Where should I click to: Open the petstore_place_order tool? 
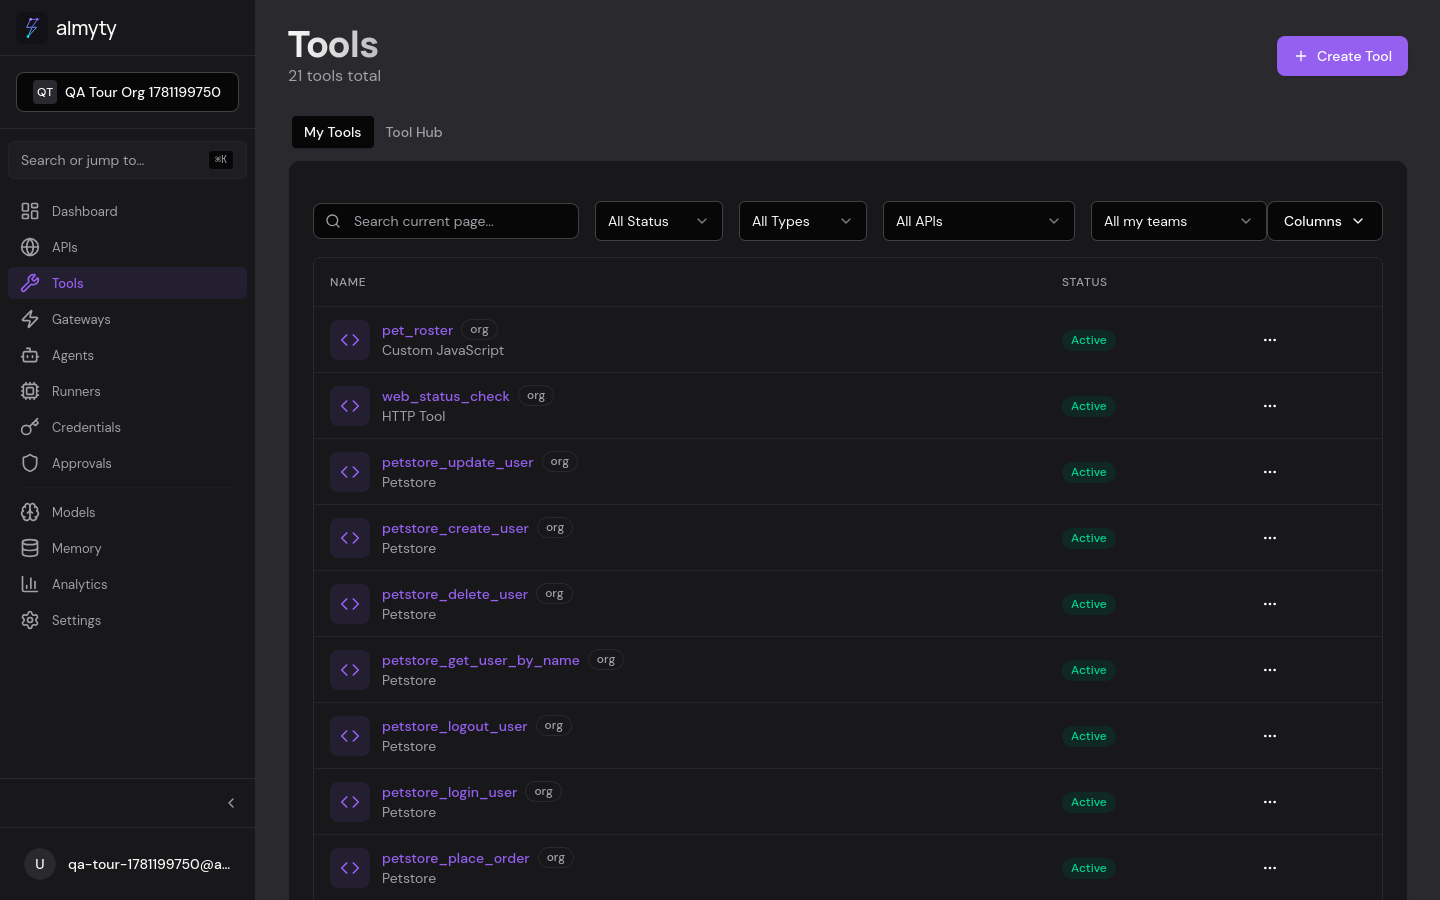[455, 858]
